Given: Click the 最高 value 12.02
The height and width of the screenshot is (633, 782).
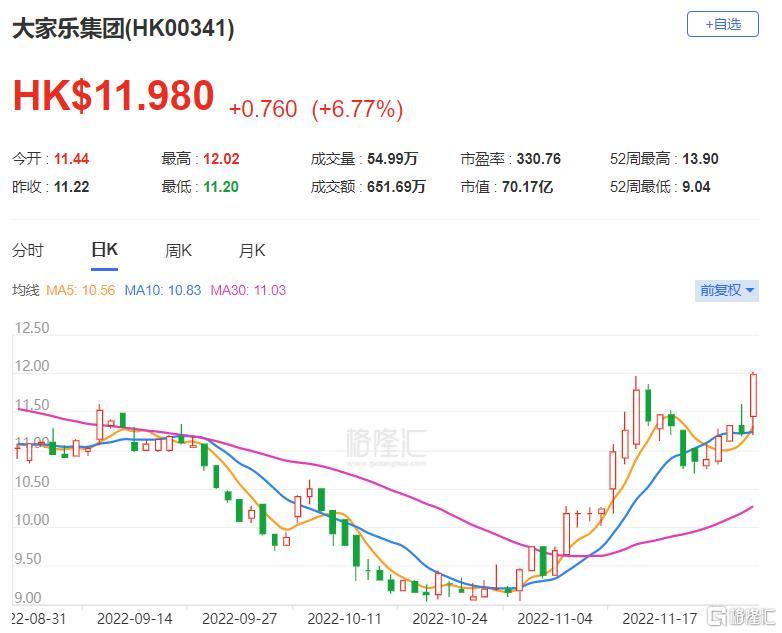Looking at the screenshot, I should pos(221,159).
